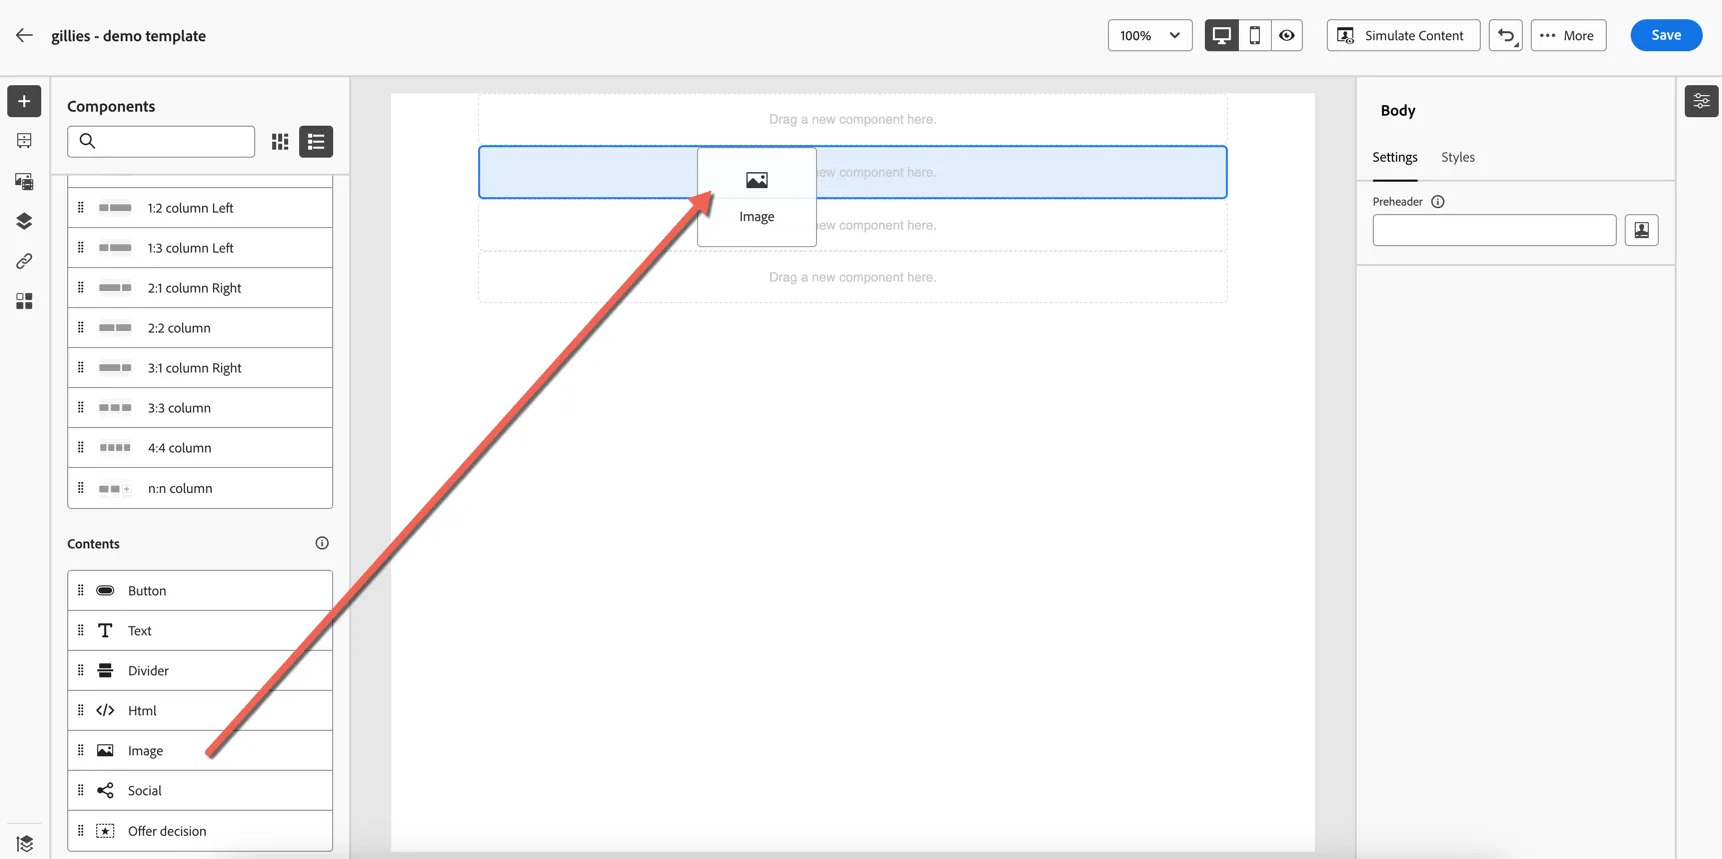Toggle the live preview eye icon
The width and height of the screenshot is (1722, 859).
[1287, 35]
